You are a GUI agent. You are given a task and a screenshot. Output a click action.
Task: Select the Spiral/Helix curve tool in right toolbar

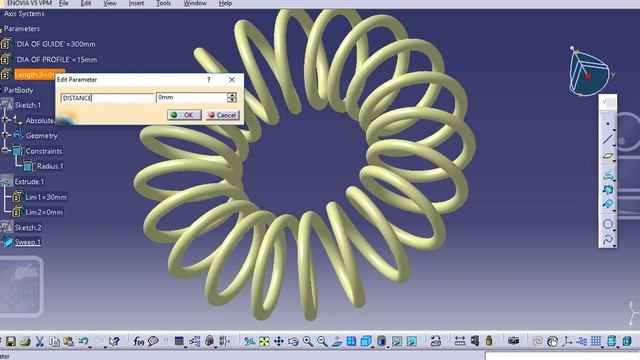607,239
